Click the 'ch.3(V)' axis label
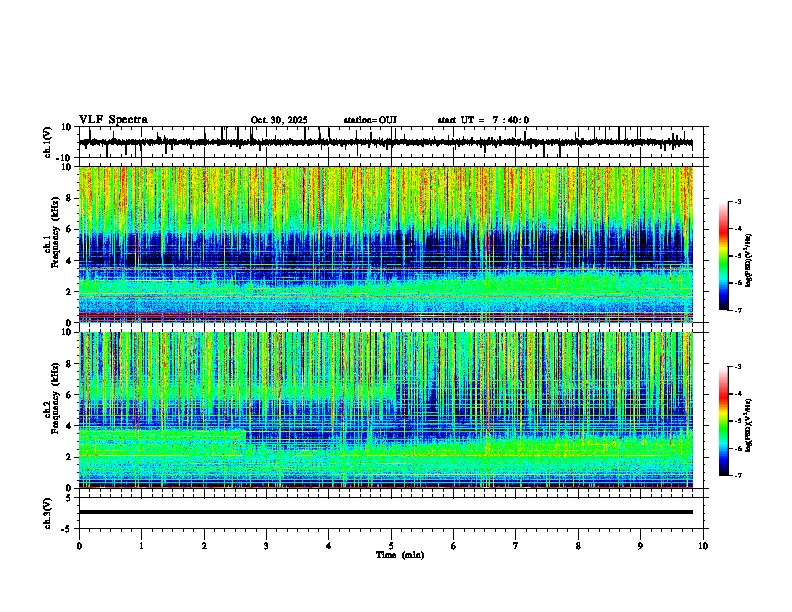 coord(48,513)
